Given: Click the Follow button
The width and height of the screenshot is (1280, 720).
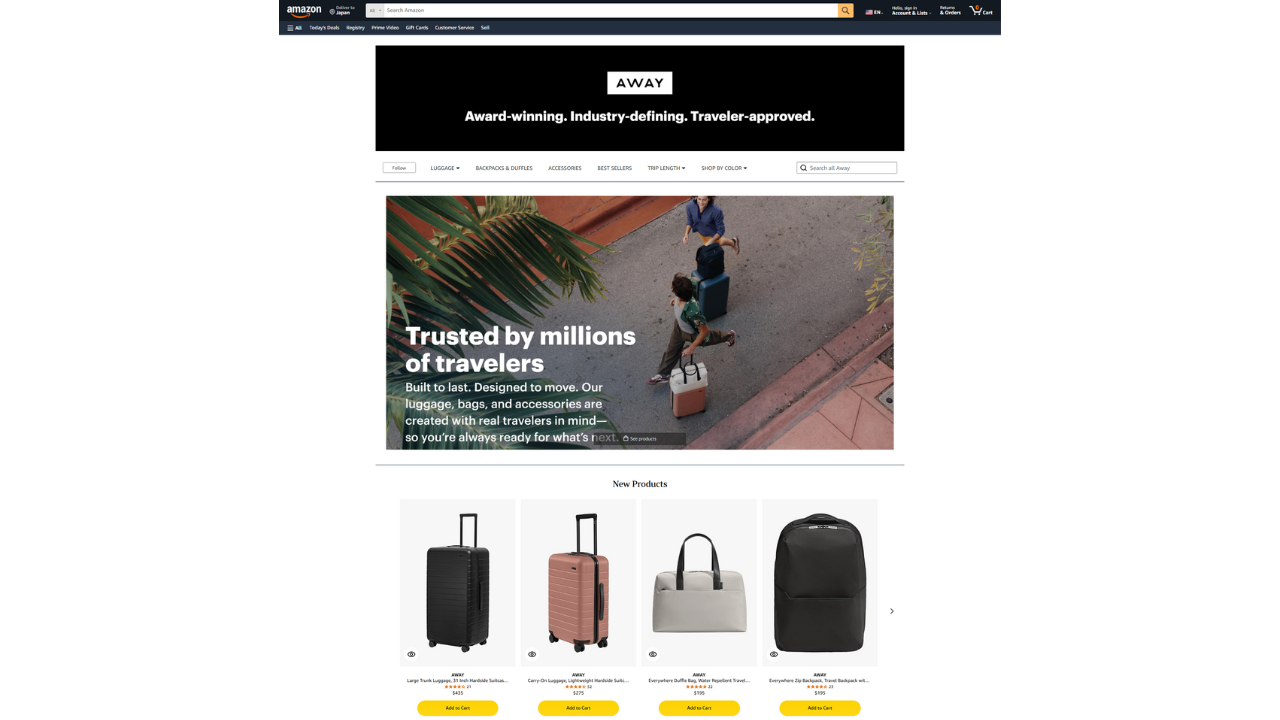Looking at the screenshot, I should click(399, 168).
